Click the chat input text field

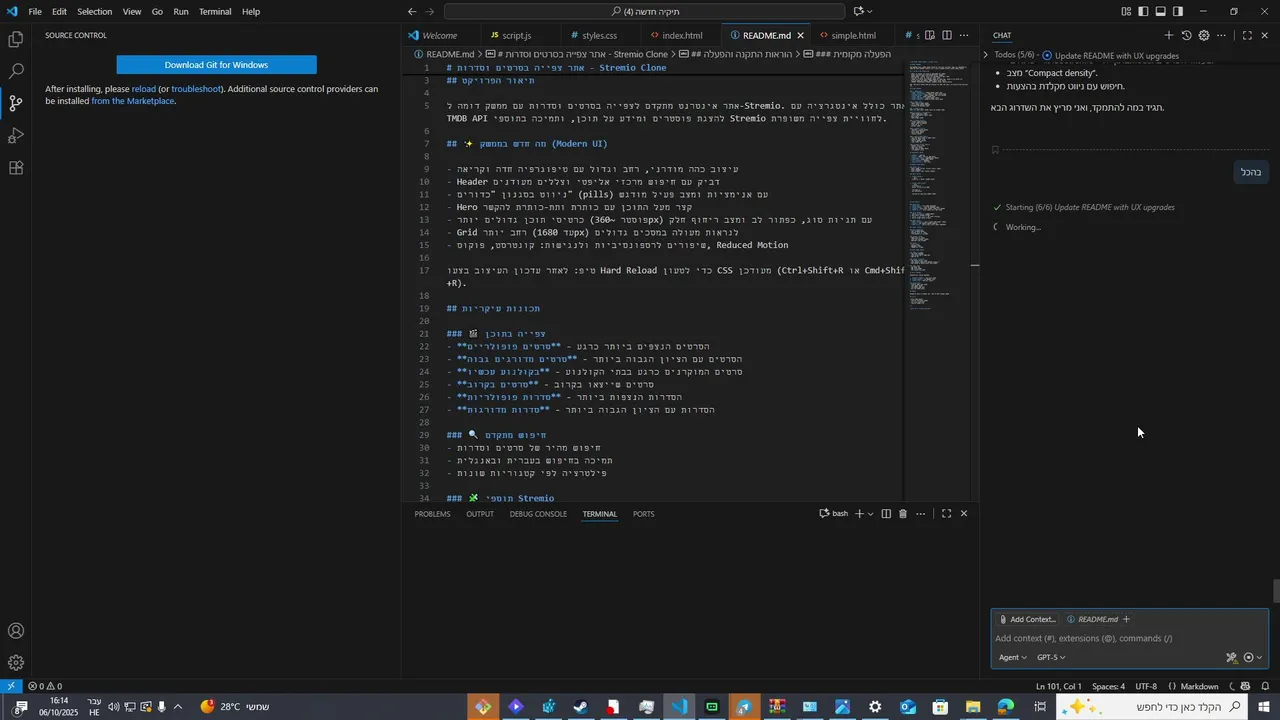pyautogui.click(x=1130, y=638)
